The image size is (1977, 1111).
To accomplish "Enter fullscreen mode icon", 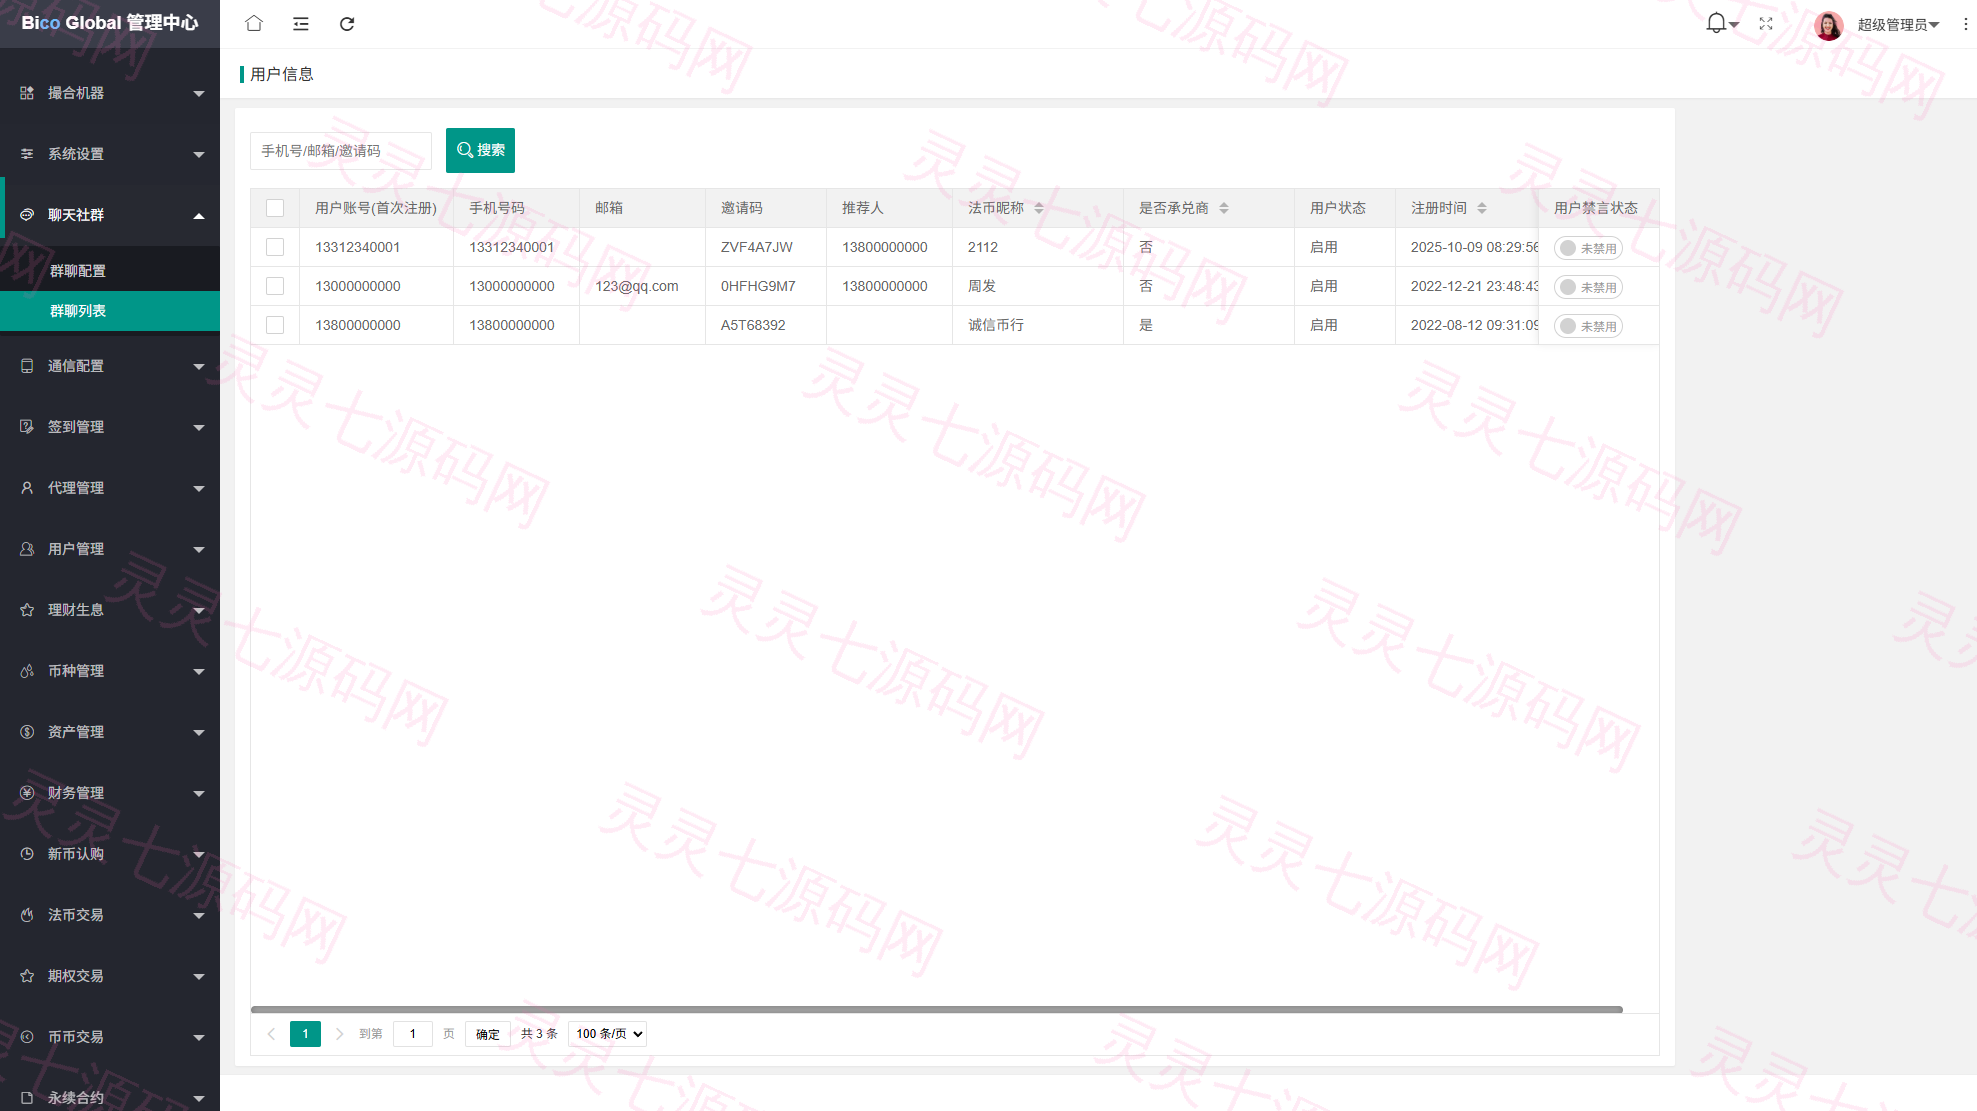I will pos(1766,24).
